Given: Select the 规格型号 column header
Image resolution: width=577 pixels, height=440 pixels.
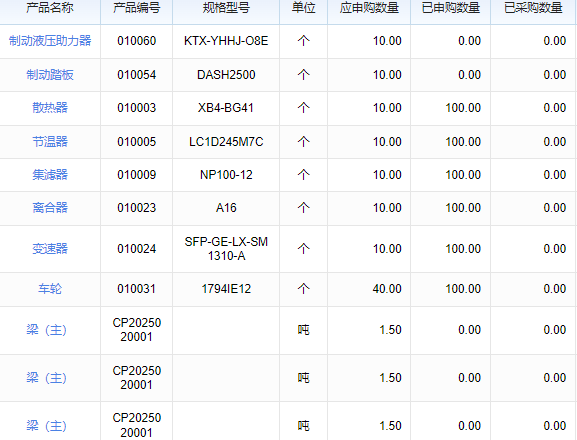Looking at the screenshot, I should [x=226, y=8].
